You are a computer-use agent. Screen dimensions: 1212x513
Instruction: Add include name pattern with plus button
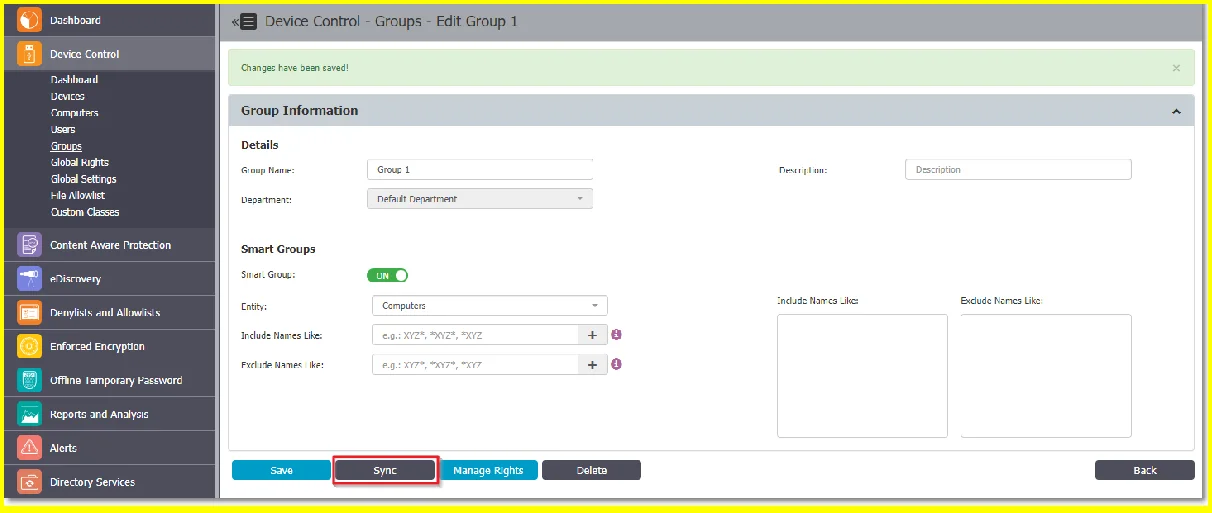593,335
